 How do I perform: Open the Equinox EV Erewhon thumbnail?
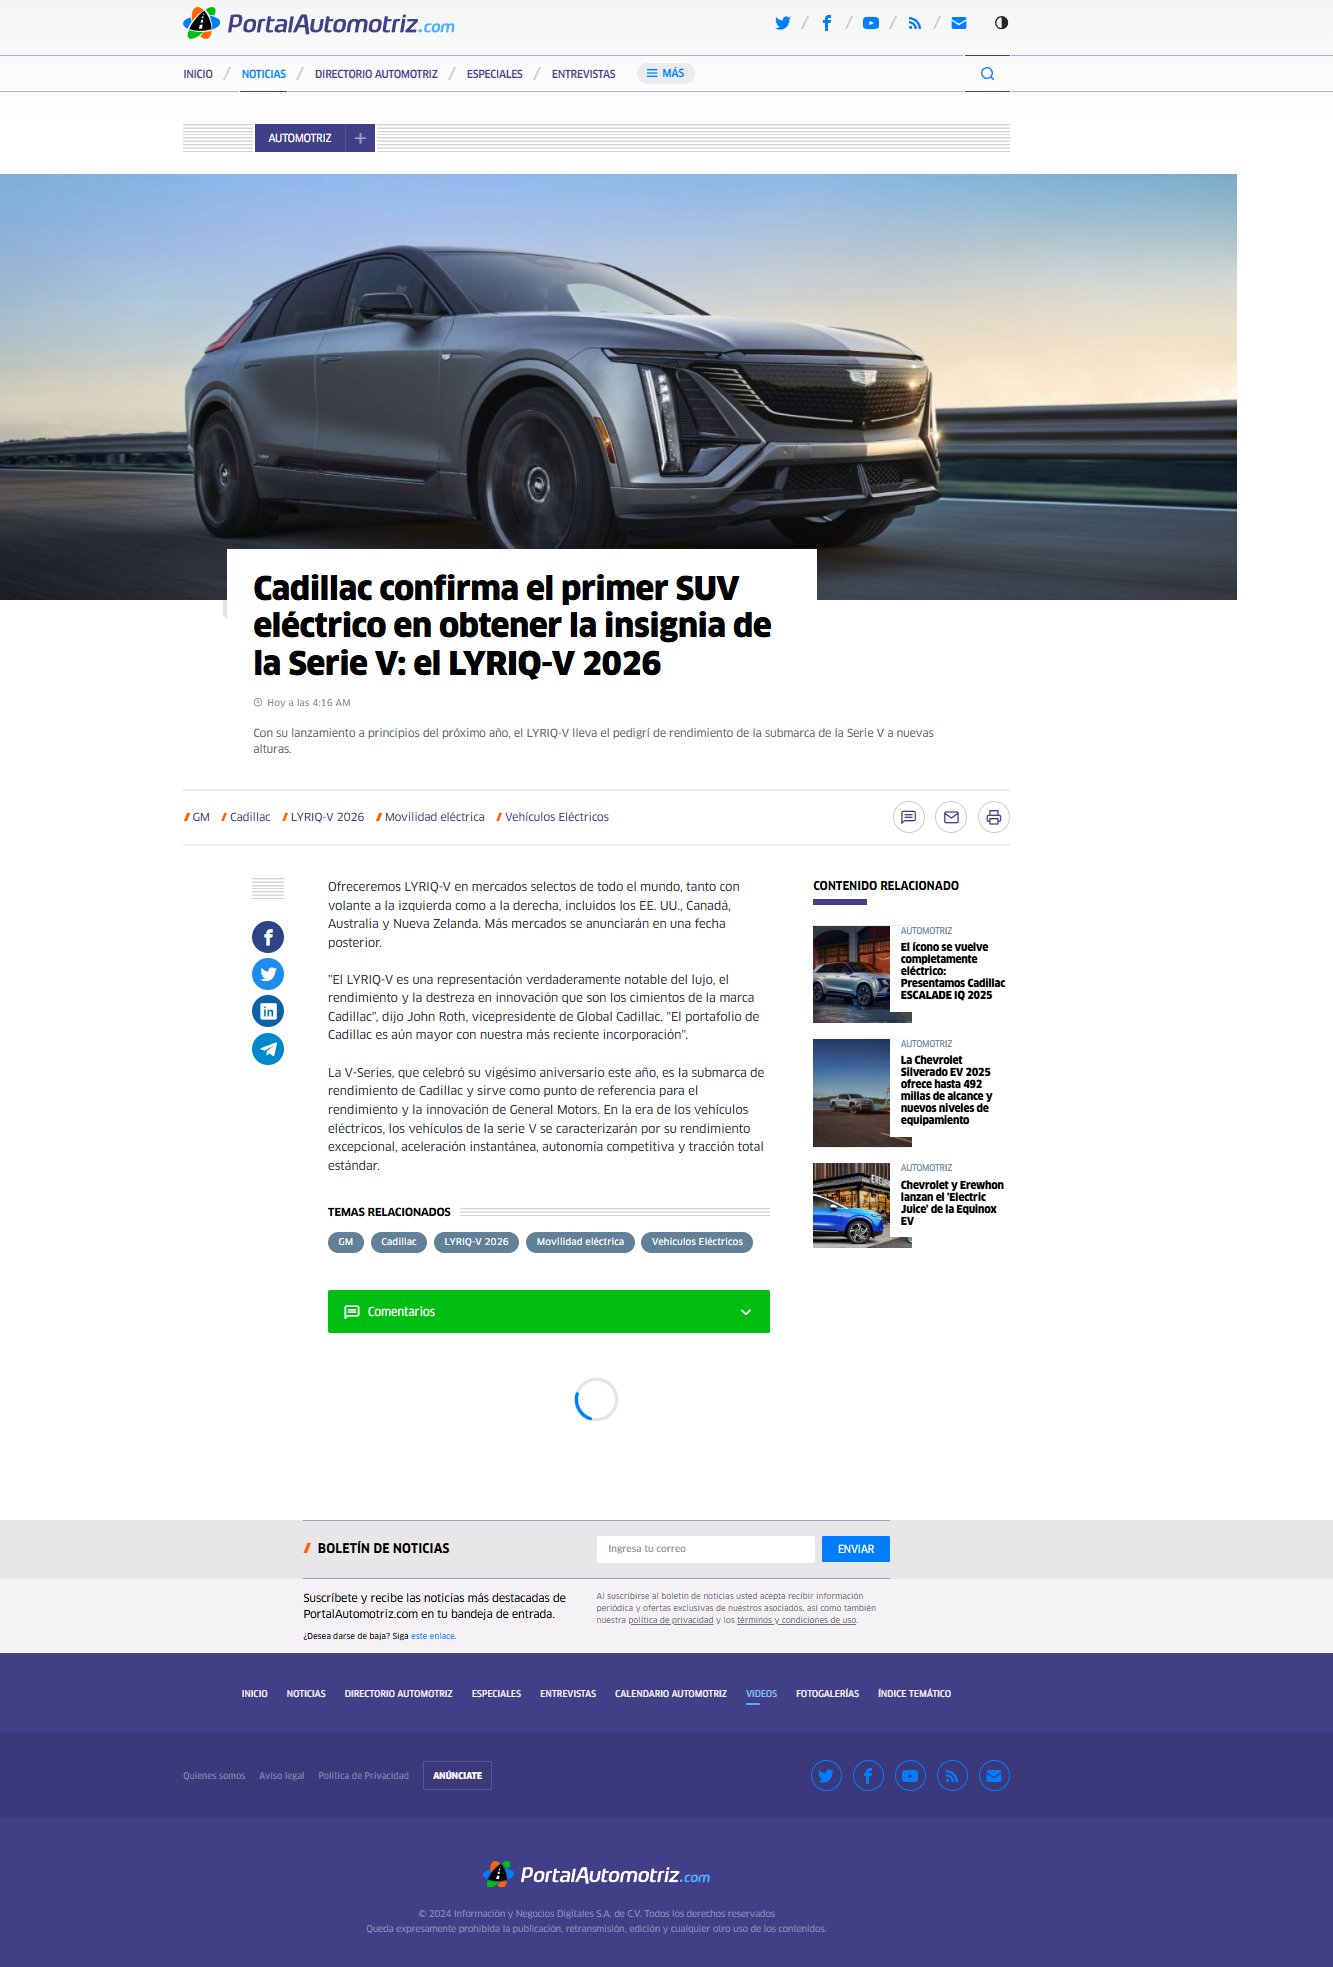pos(851,1205)
